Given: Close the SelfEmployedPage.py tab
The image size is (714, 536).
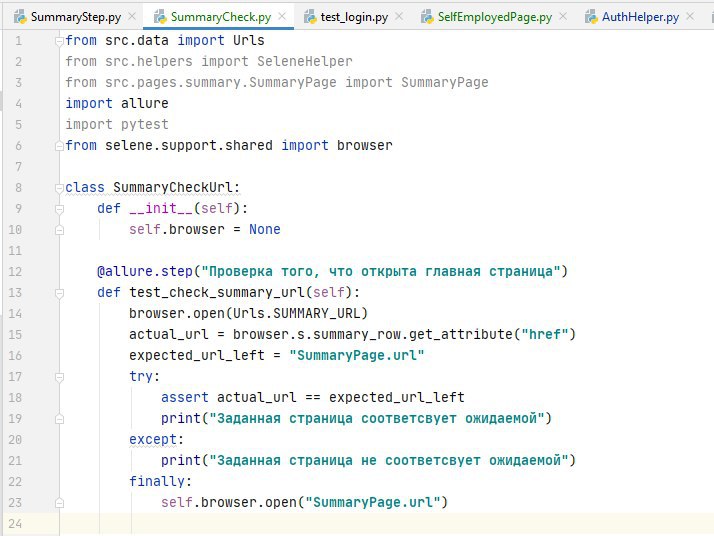Looking at the screenshot, I should 563,17.
